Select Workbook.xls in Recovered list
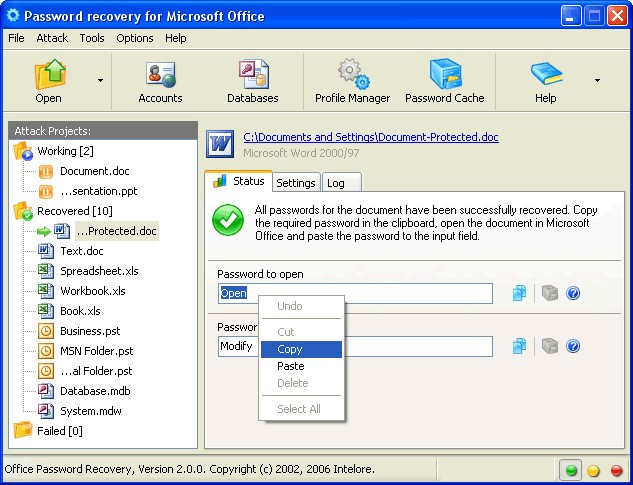633x485 pixels. pos(93,291)
